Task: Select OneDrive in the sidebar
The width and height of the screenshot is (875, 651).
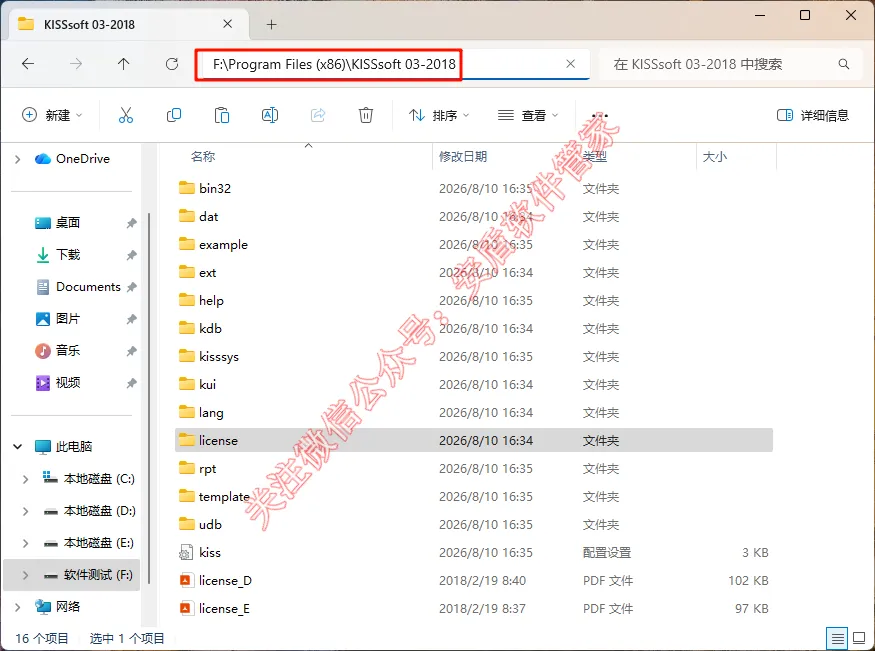Action: (71, 159)
